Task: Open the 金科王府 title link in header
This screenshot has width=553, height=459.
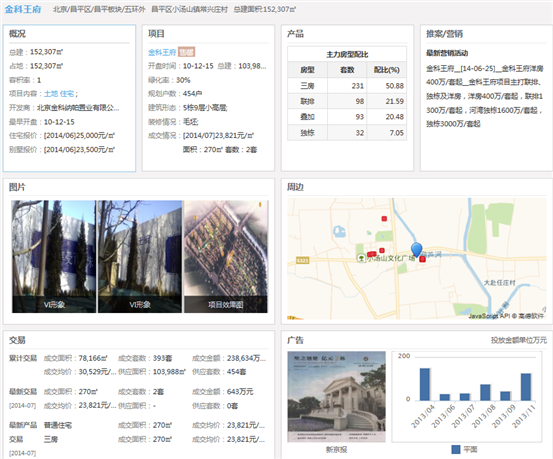Action: tap(23, 9)
